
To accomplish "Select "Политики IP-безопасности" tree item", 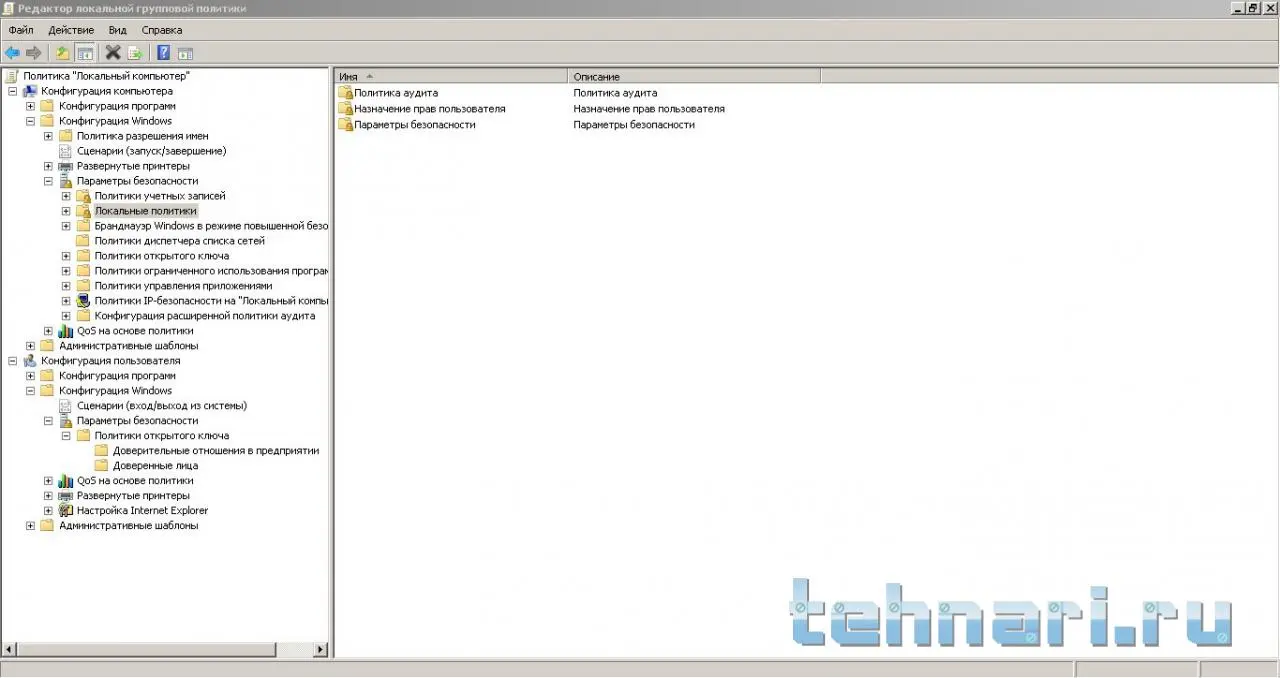I will pyautogui.click(x=211, y=301).
